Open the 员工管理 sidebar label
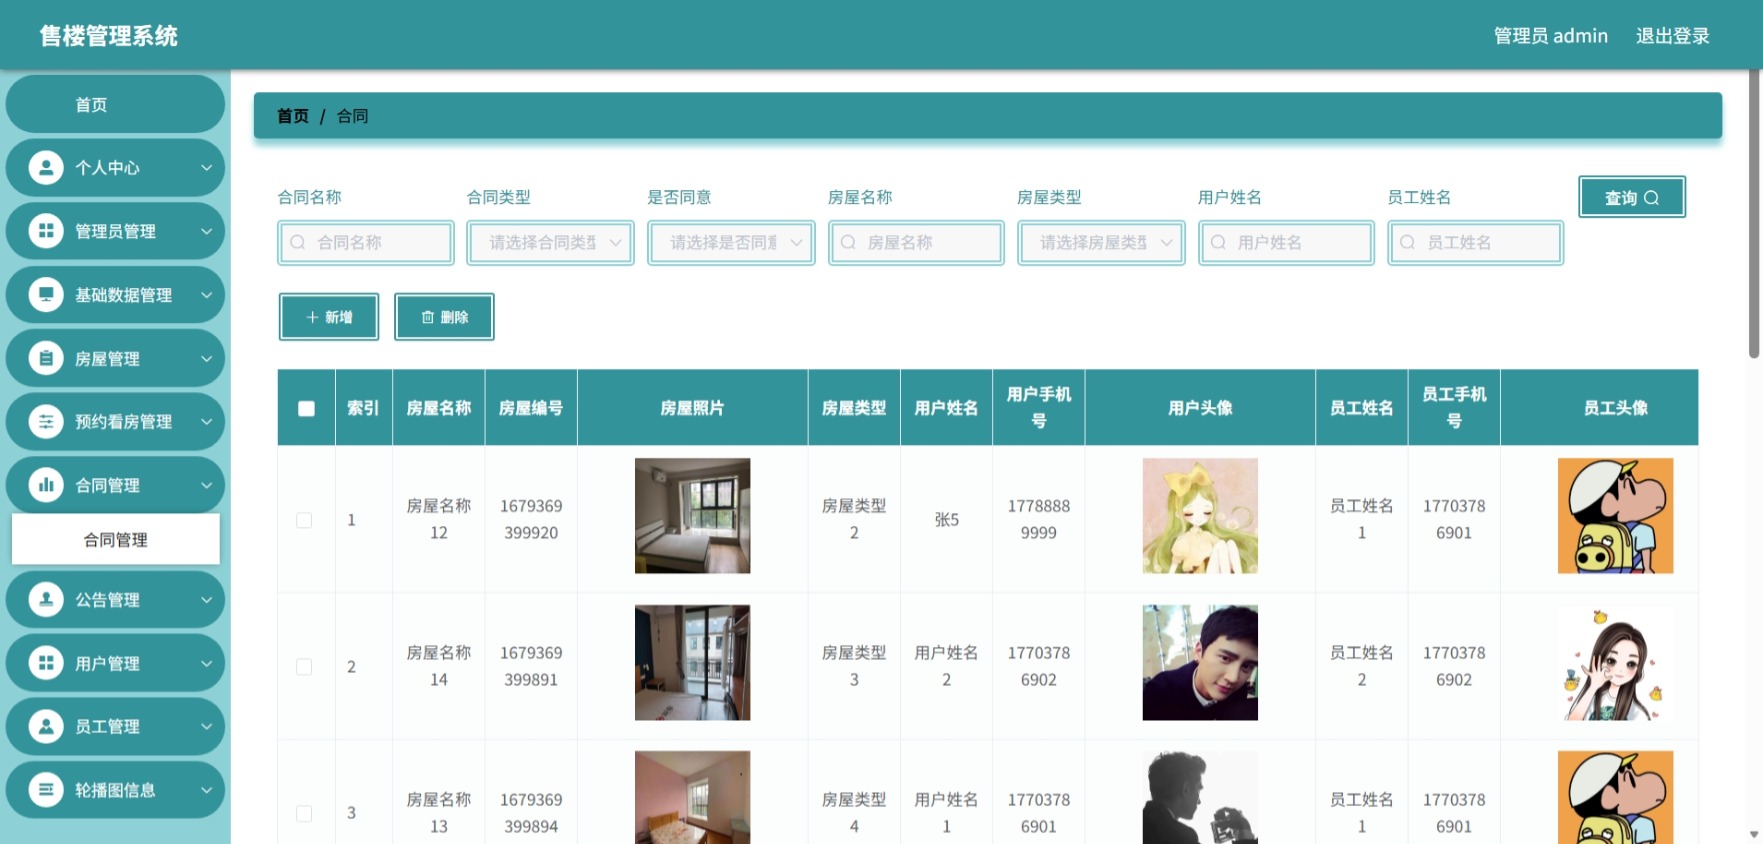Image resolution: width=1763 pixels, height=844 pixels. [107, 727]
